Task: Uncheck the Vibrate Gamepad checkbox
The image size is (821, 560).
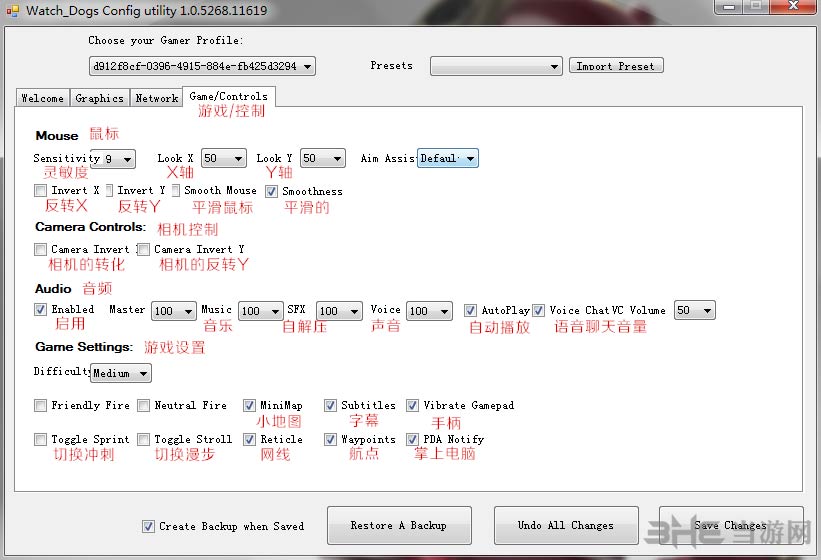Action: (x=413, y=406)
